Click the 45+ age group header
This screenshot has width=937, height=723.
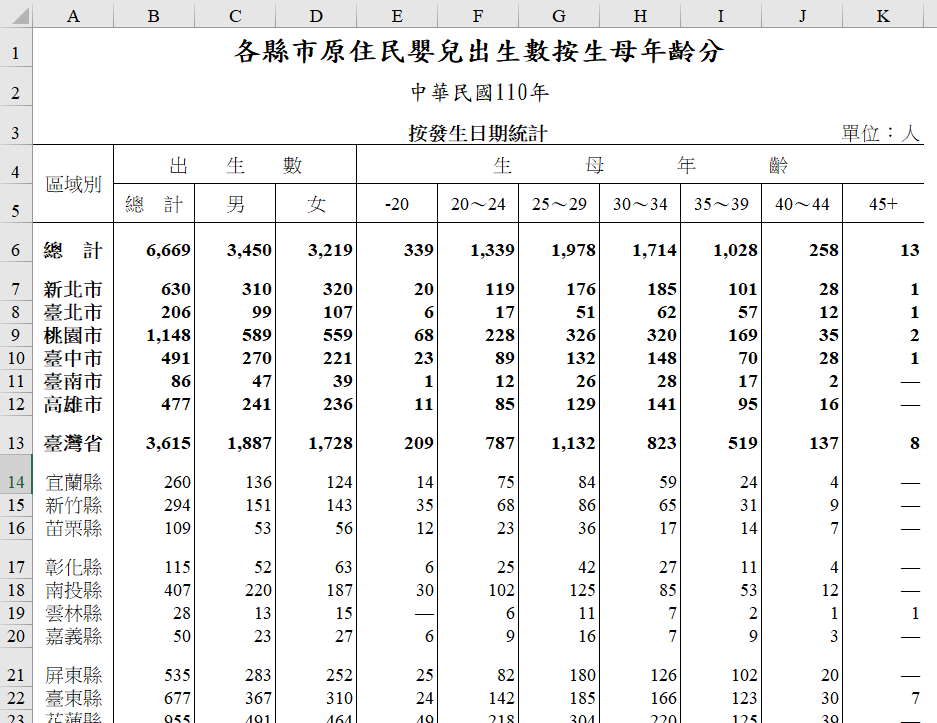883,204
